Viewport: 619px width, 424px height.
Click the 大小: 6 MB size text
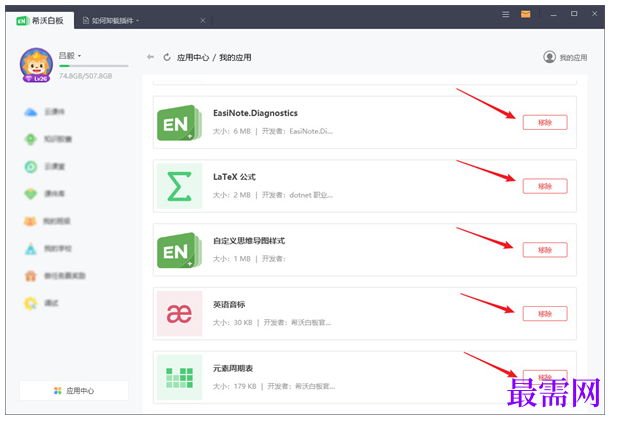[232, 131]
